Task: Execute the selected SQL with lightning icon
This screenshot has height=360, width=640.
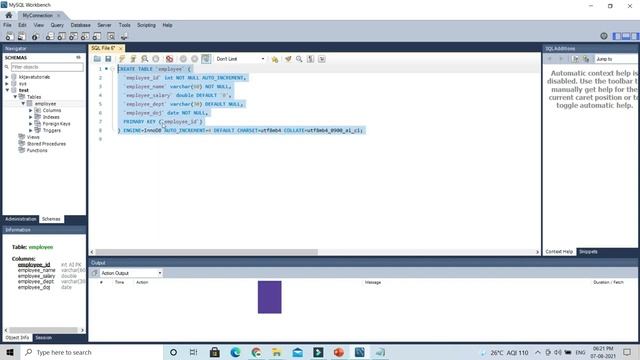Action: point(122,59)
